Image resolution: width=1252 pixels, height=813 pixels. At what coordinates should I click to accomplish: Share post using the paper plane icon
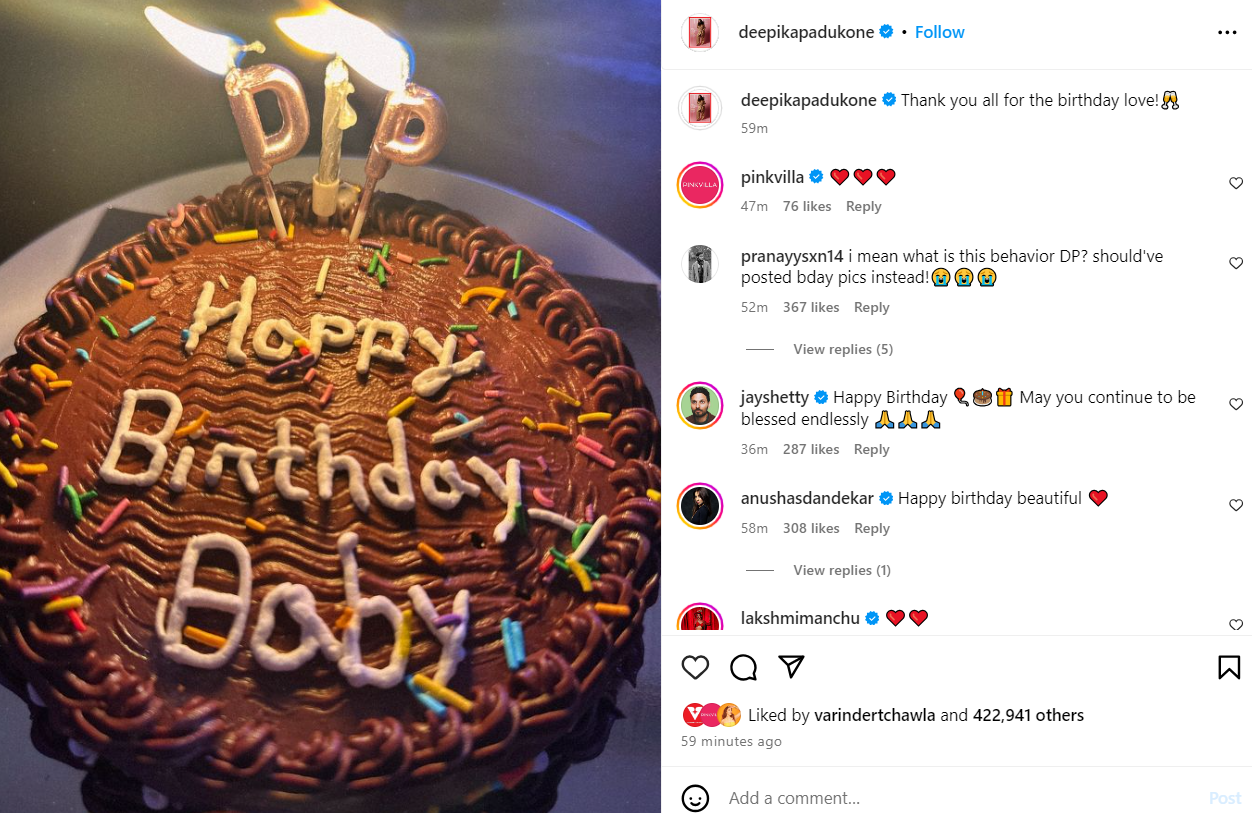tap(791, 667)
